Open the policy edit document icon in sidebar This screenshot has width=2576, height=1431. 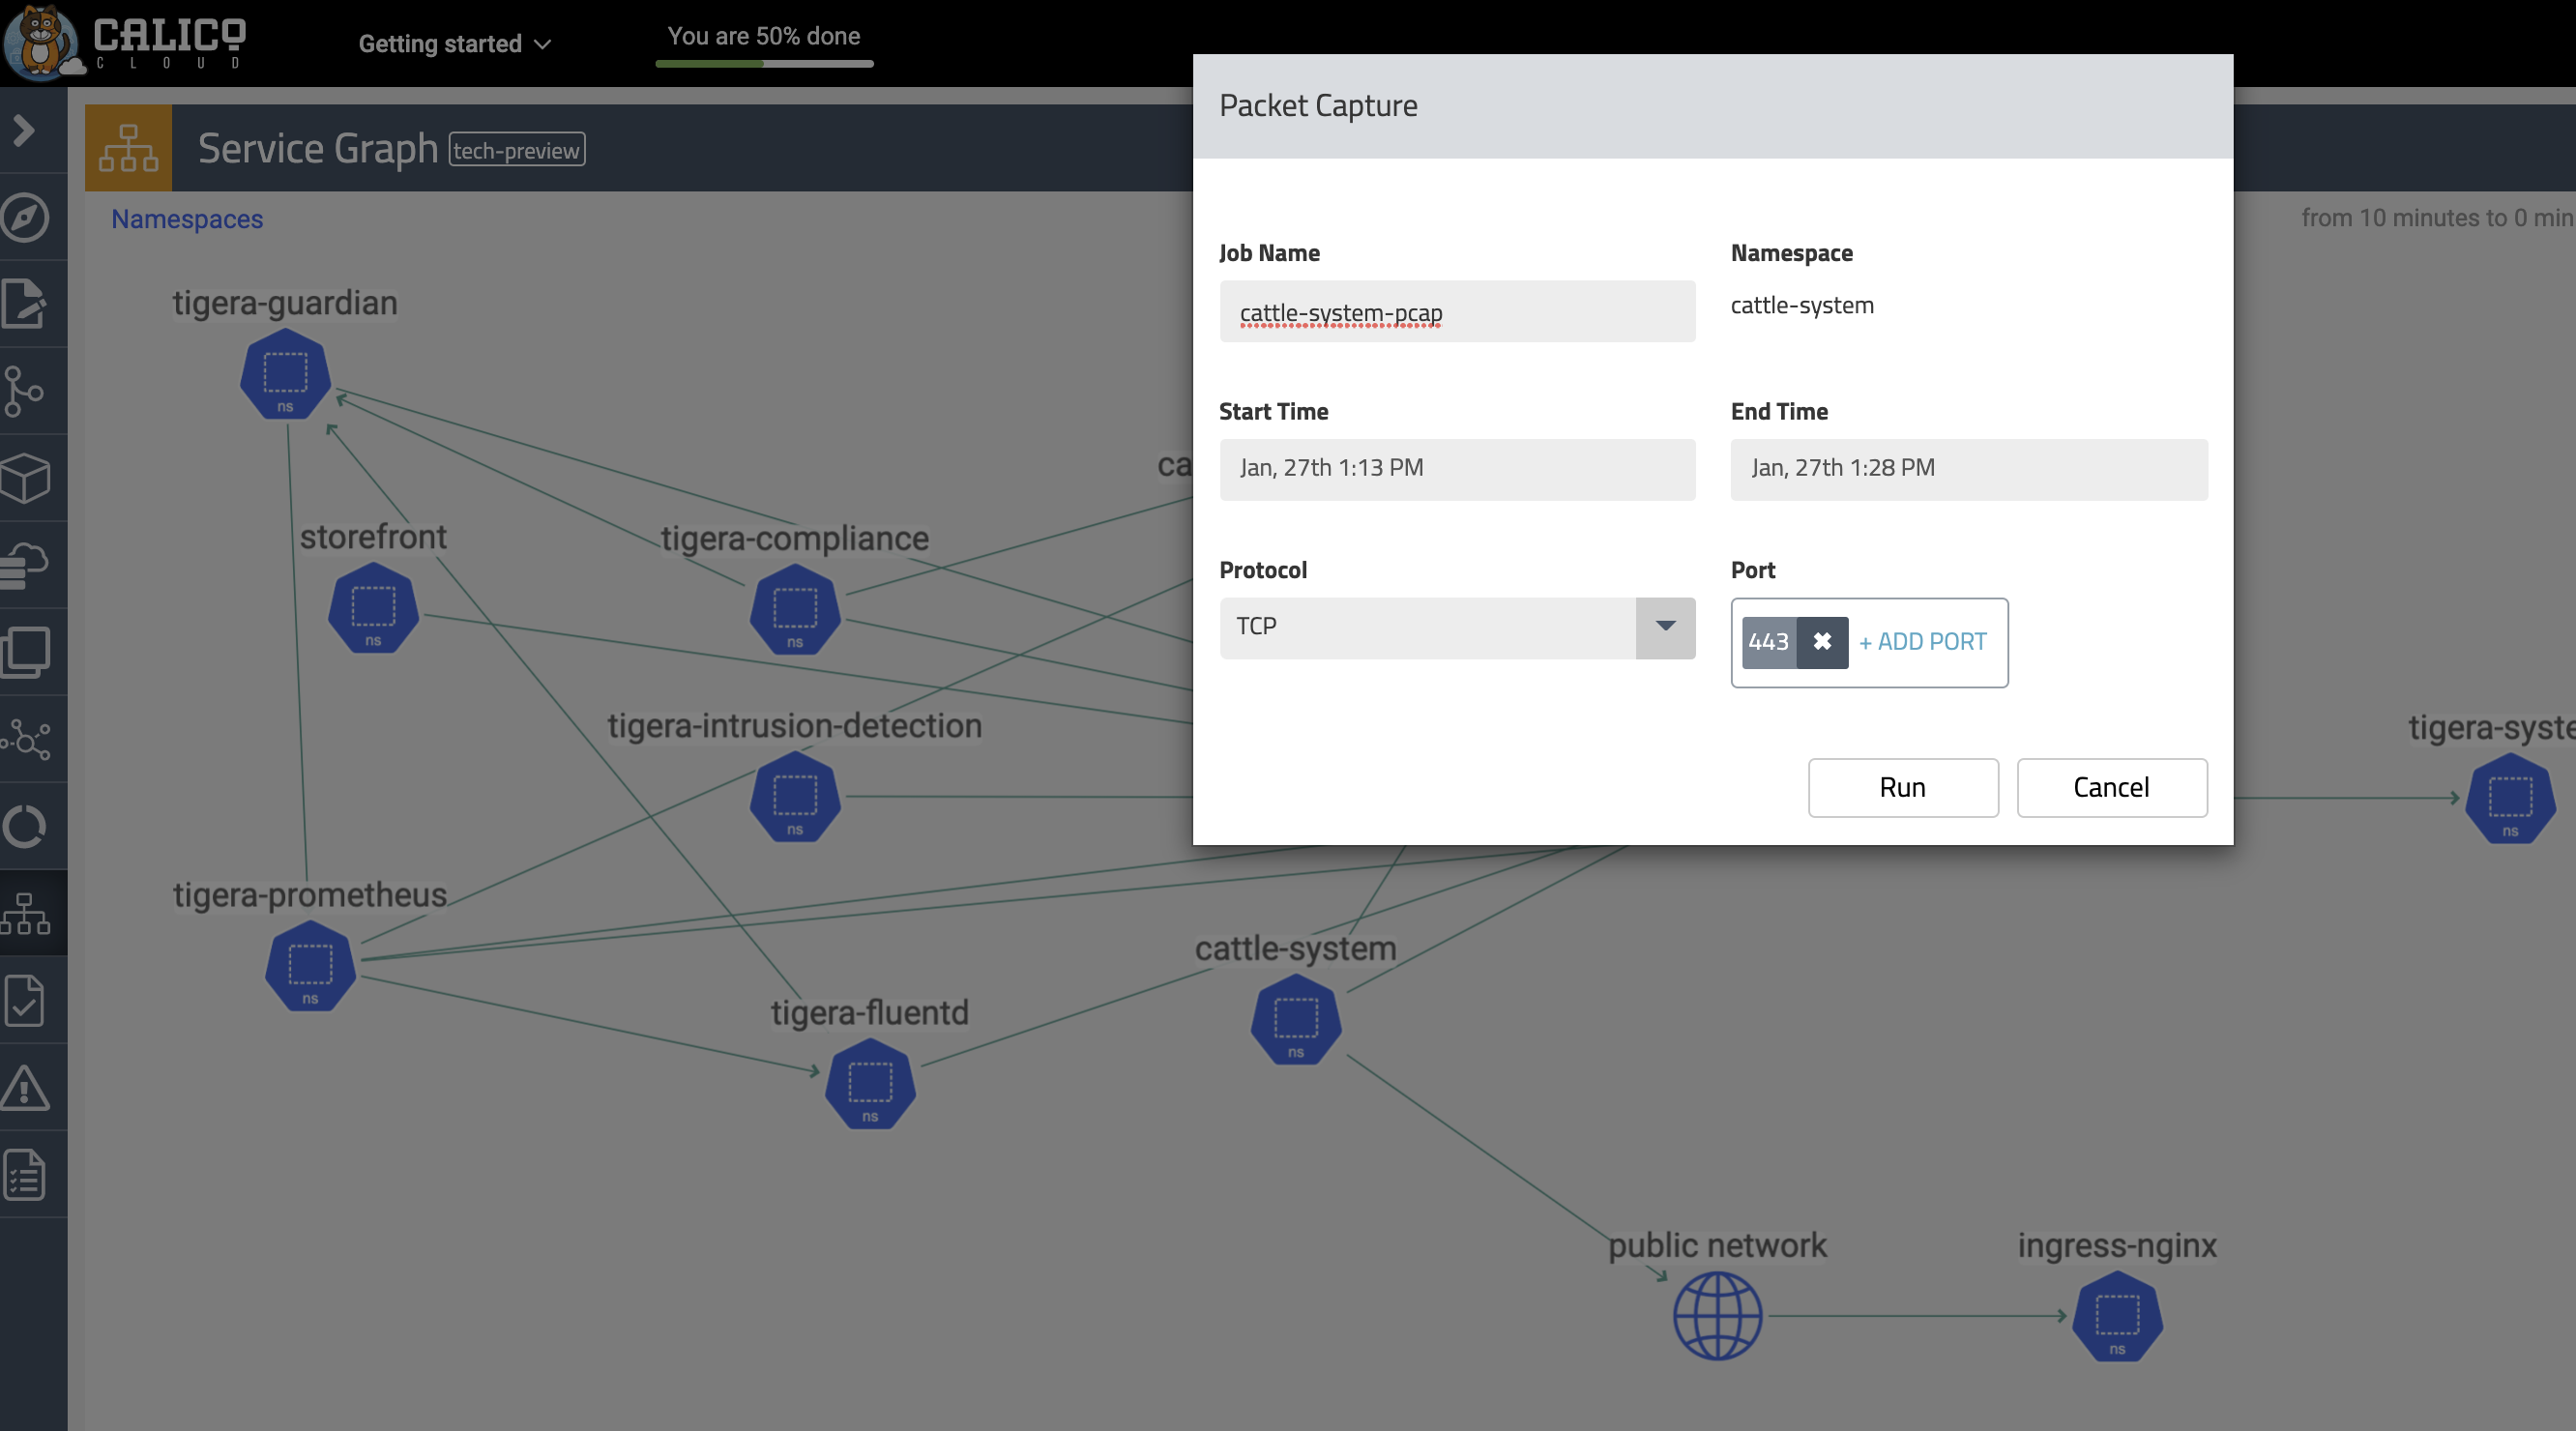pos(25,304)
